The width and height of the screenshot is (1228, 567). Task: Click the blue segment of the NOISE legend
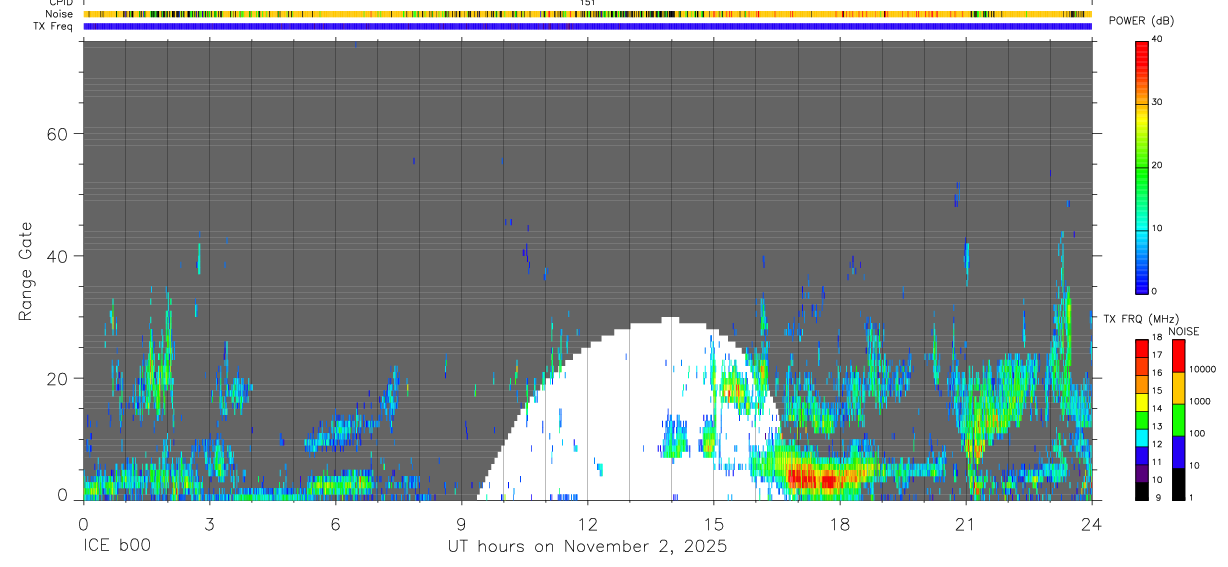tap(1178, 451)
